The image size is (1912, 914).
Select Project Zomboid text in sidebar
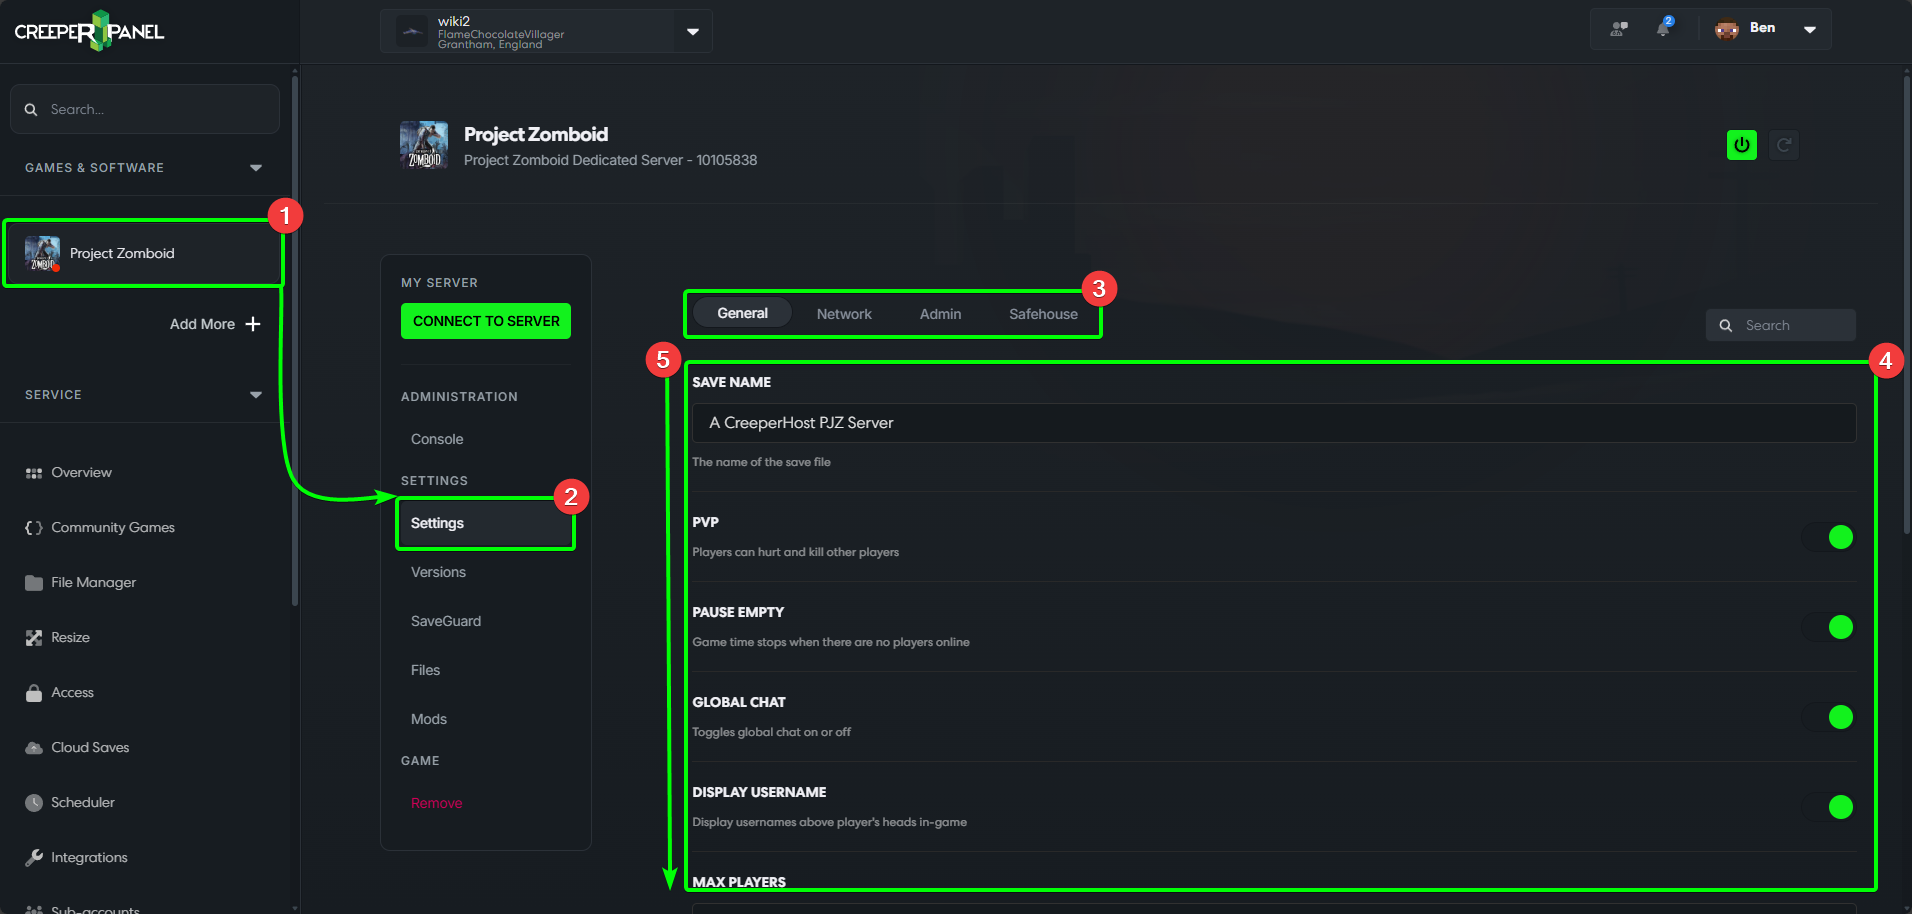pos(122,253)
